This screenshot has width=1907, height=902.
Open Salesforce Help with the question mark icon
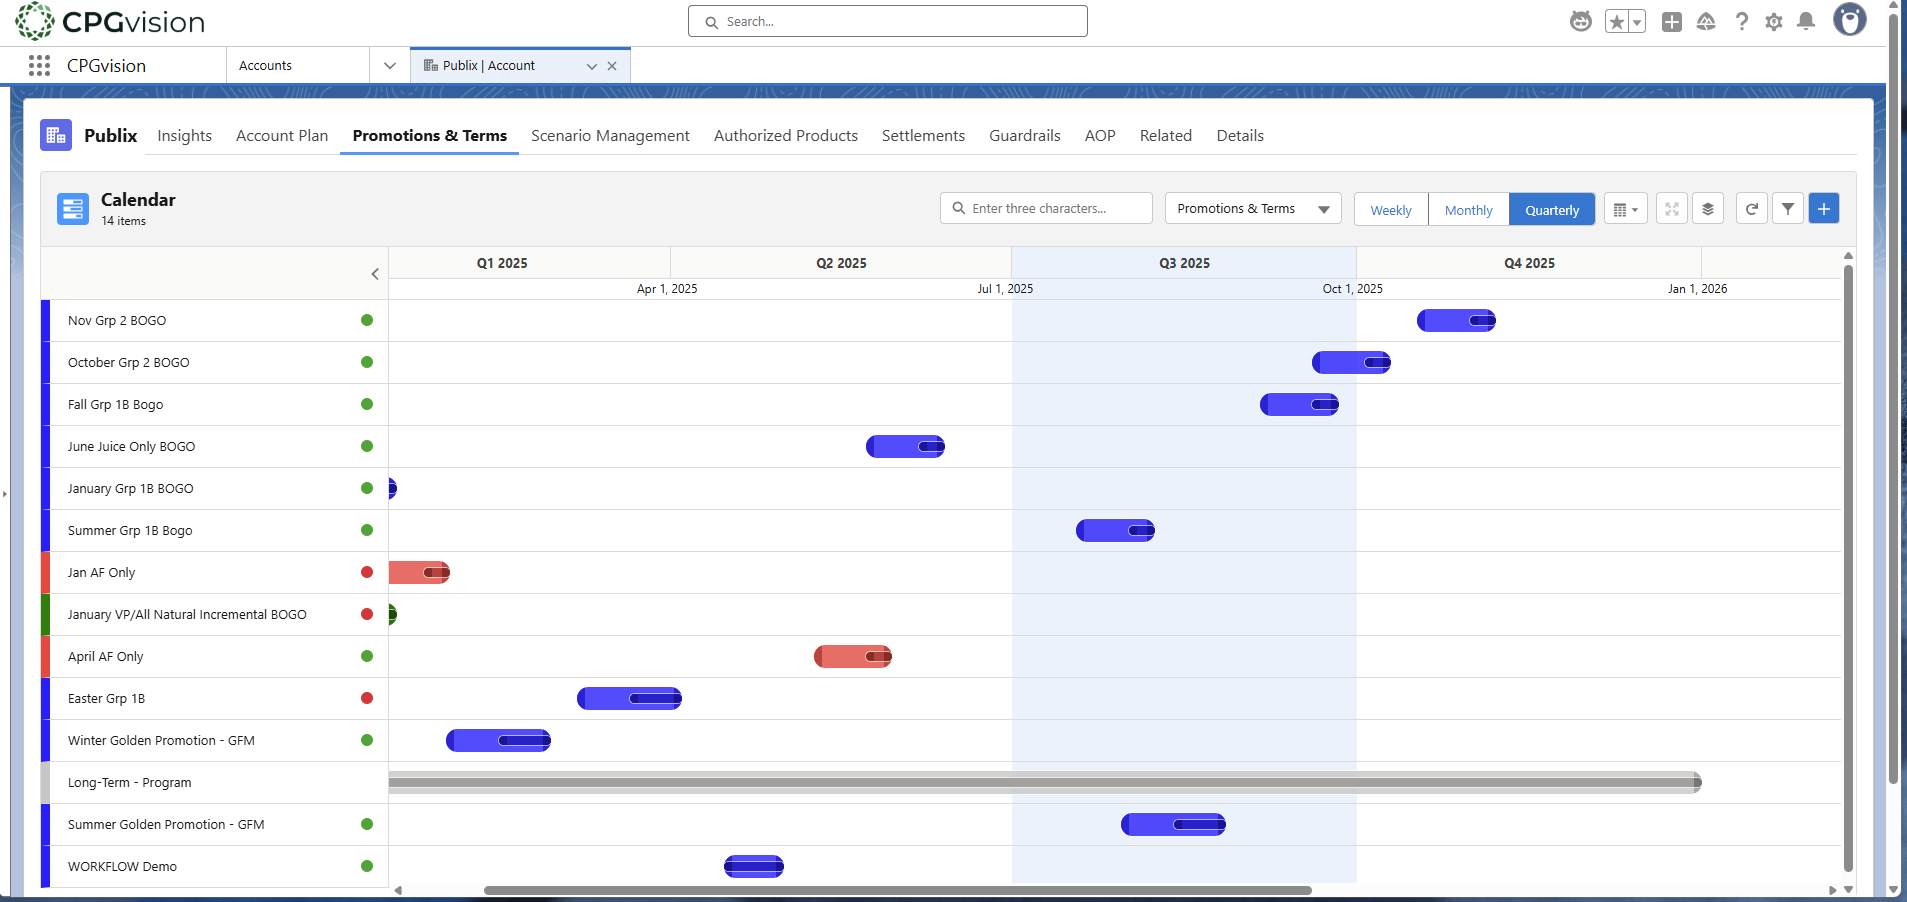[x=1742, y=21]
